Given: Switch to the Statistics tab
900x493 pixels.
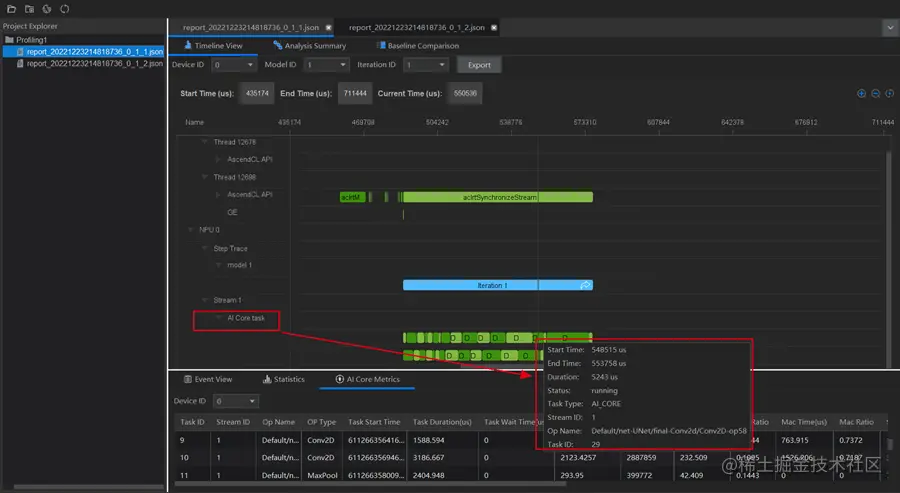Looking at the screenshot, I should pyautogui.click(x=284, y=379).
